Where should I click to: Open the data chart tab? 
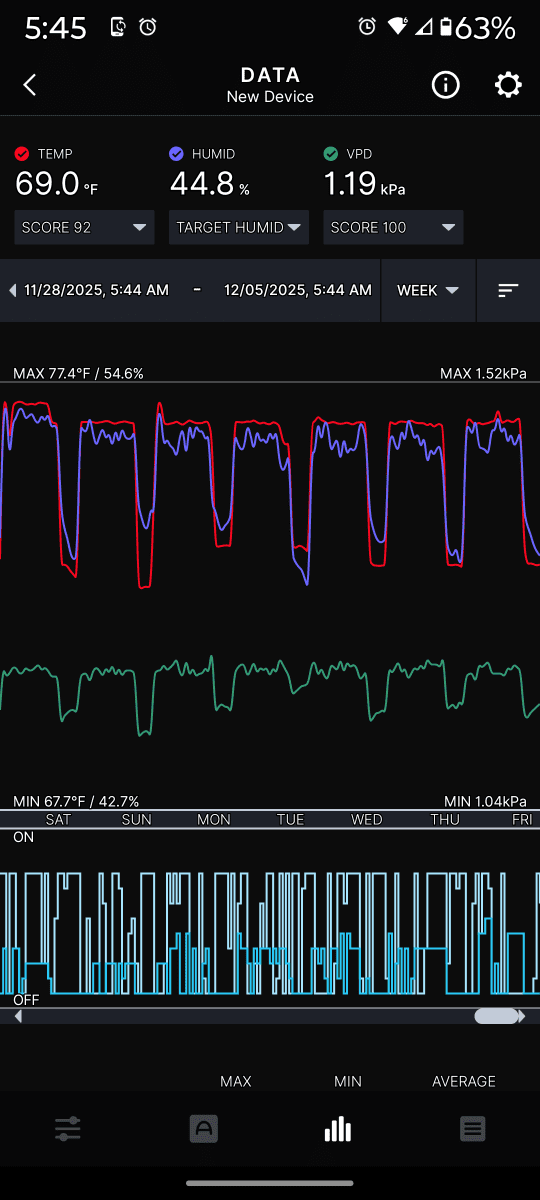338,1129
